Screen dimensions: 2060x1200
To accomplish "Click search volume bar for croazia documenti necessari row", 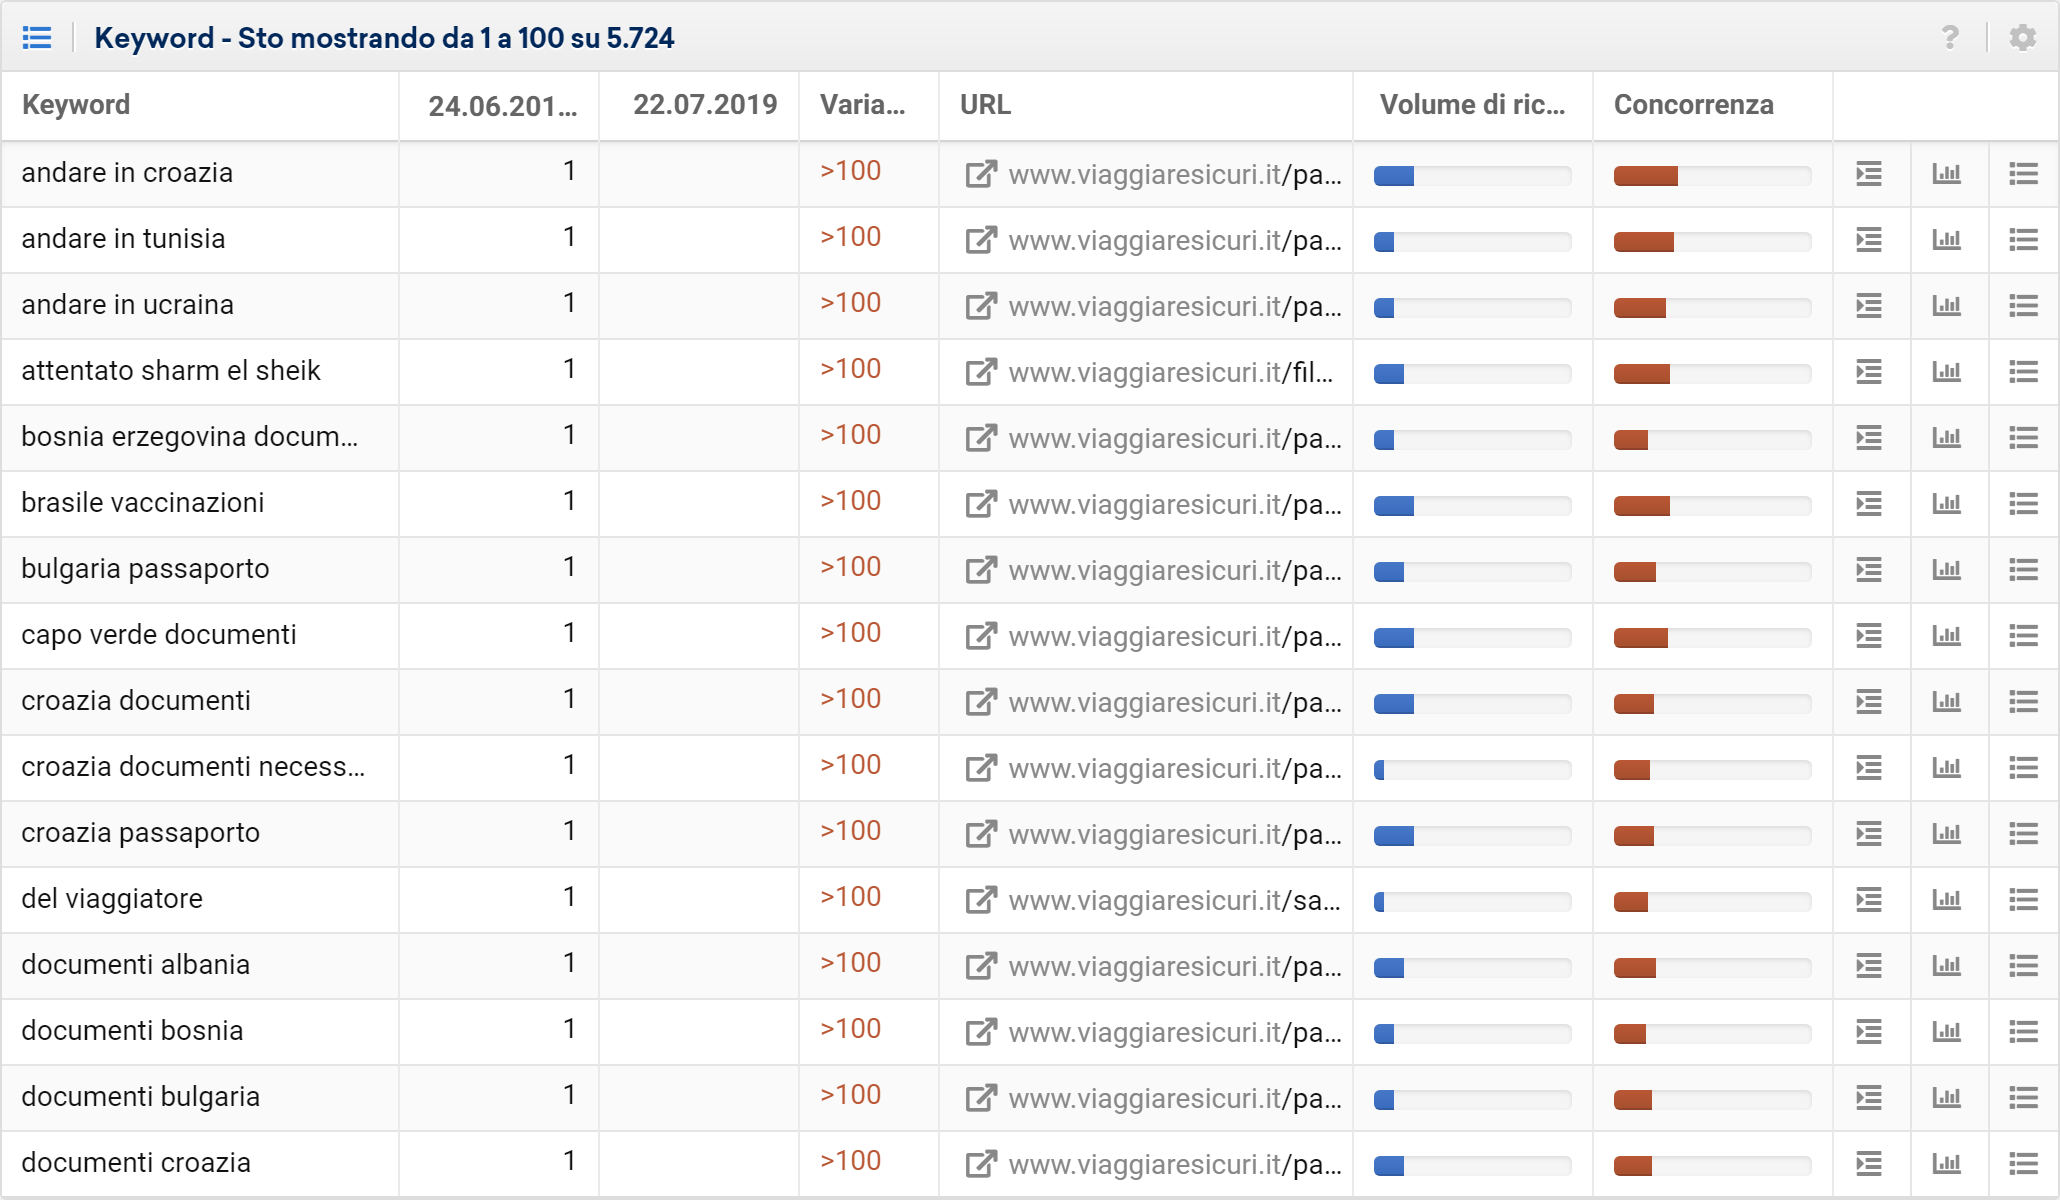I will coord(1472,770).
